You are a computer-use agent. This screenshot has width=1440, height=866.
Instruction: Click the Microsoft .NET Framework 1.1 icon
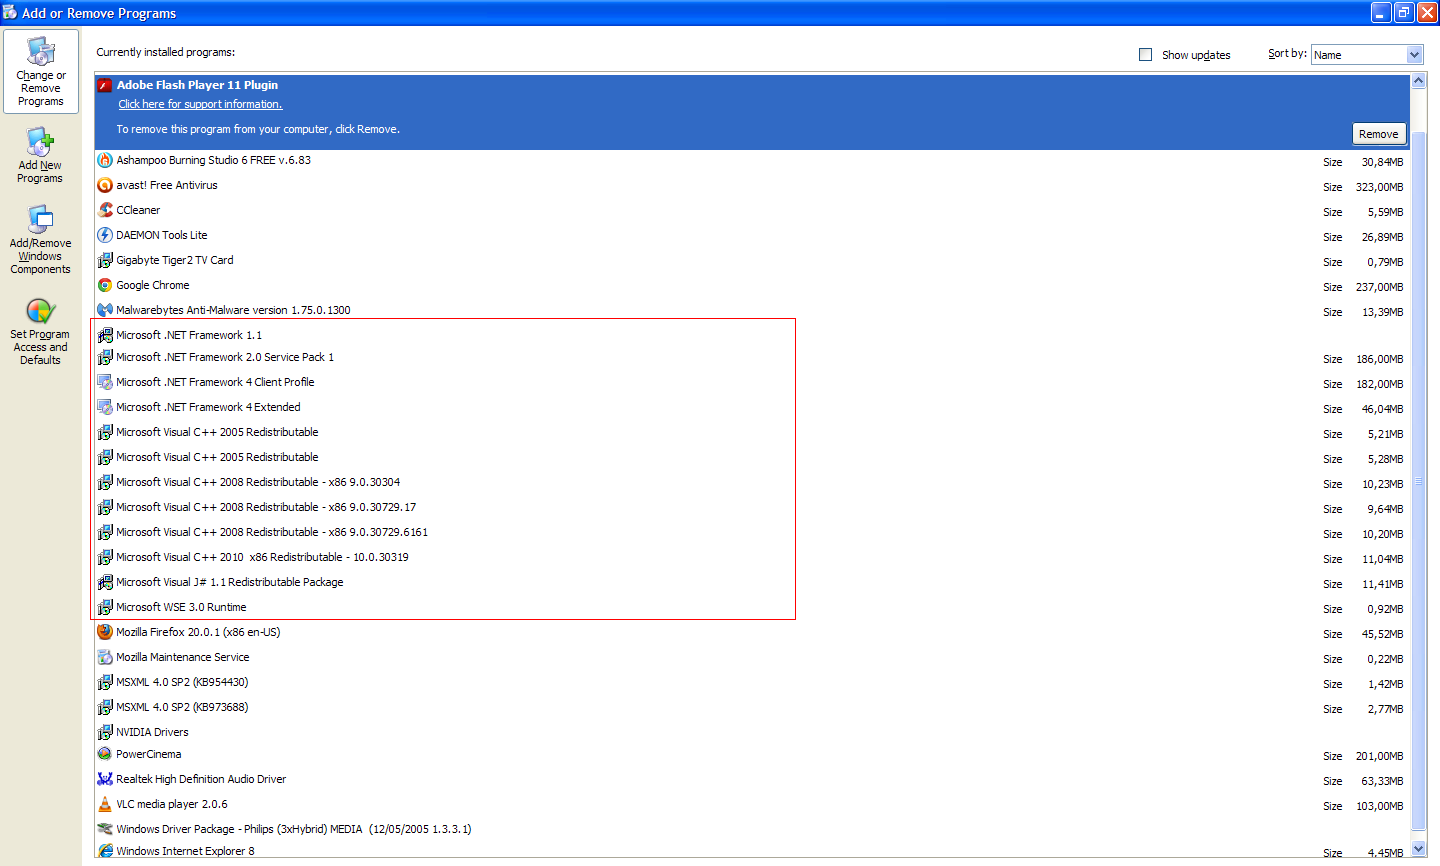click(x=105, y=335)
